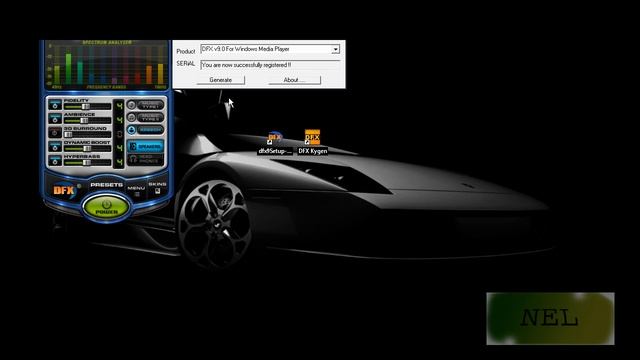Click the Spectrum Analyzer display

(x=106, y=64)
